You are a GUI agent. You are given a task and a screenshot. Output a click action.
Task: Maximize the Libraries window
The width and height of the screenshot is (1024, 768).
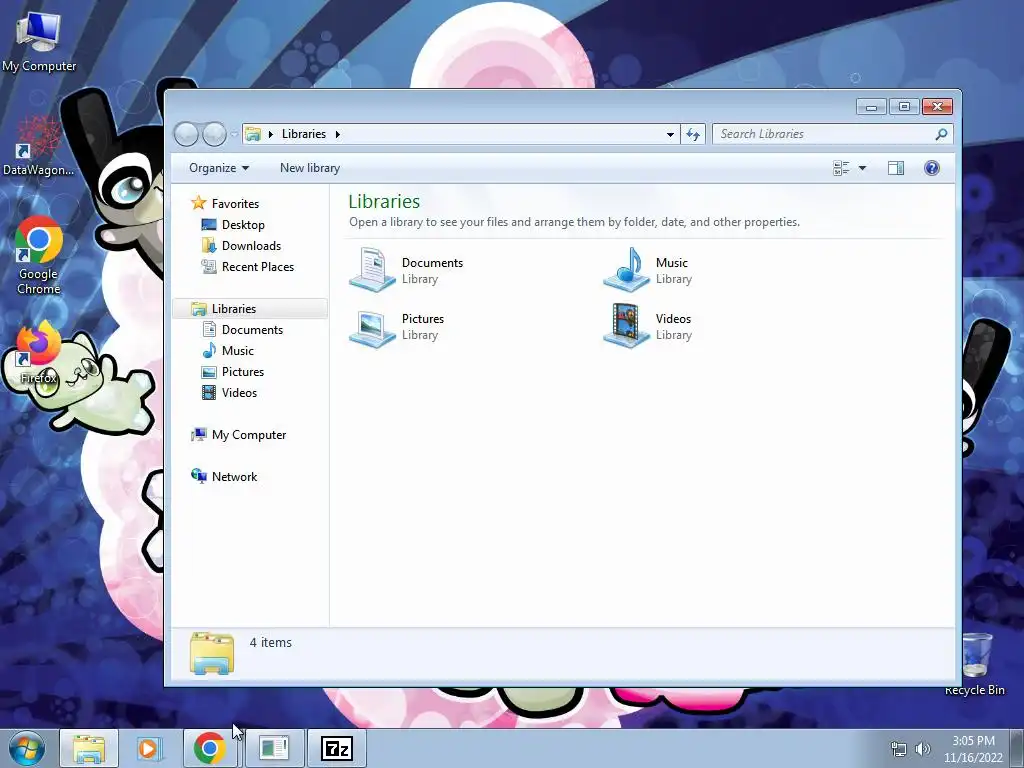[904, 106]
